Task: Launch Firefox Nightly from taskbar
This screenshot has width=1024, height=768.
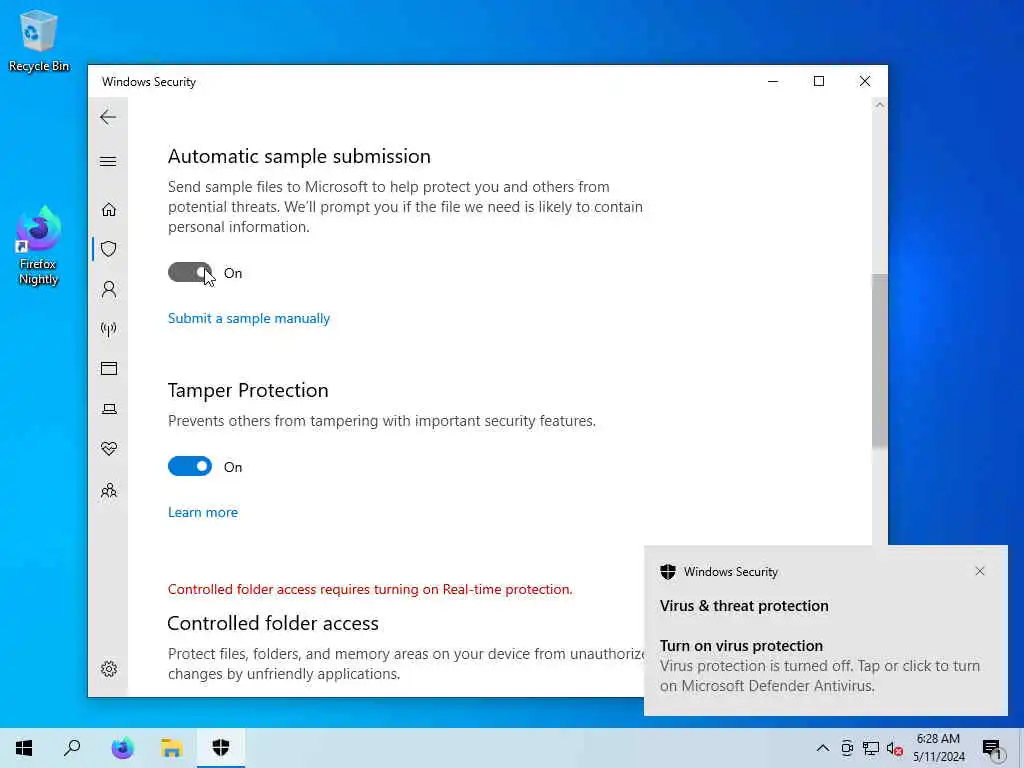Action: pos(122,748)
